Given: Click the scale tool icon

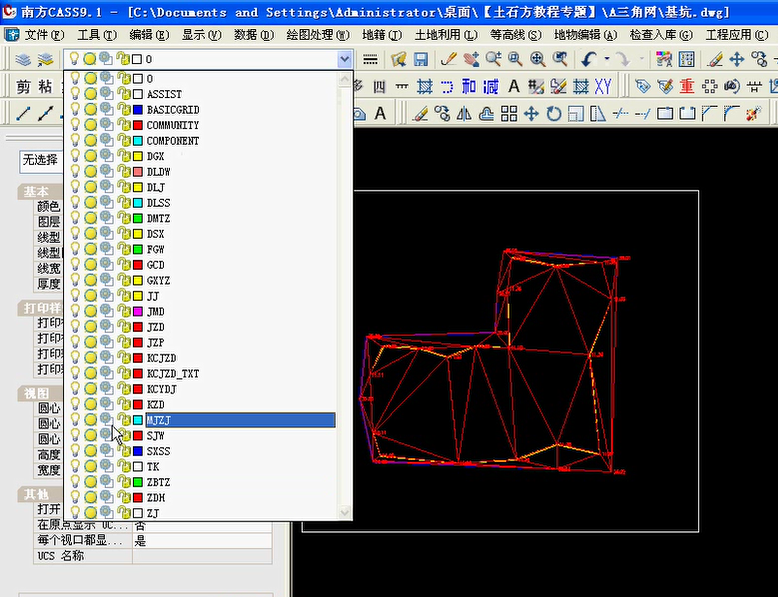Looking at the screenshot, I should click(576, 114).
